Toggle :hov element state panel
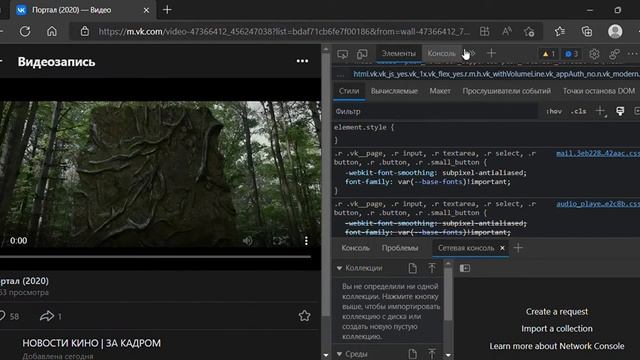The height and width of the screenshot is (360, 640). click(x=554, y=111)
